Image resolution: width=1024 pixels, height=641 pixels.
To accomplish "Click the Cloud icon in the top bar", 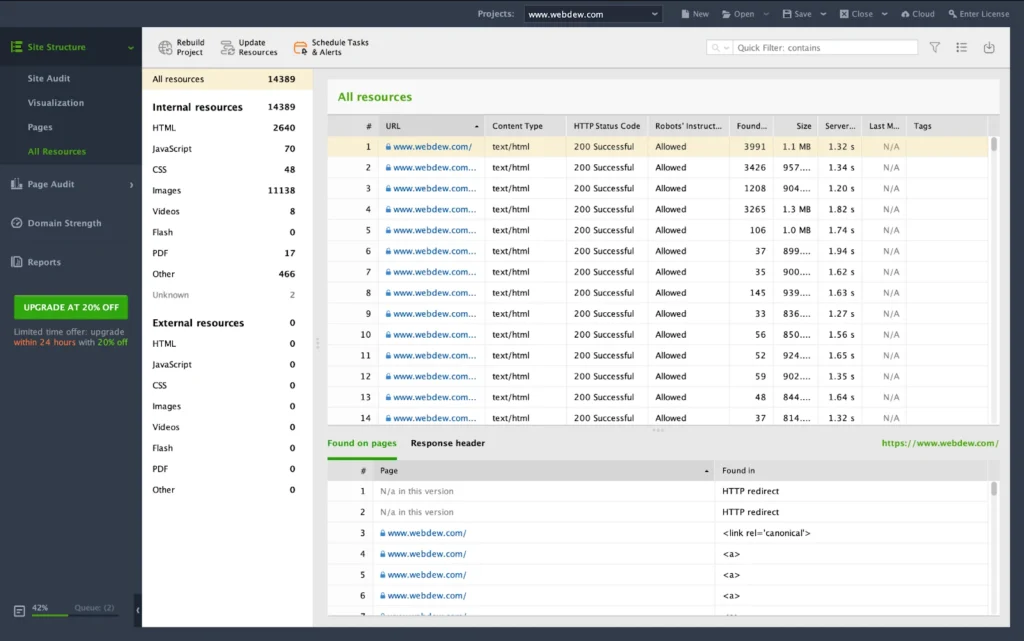I will click(x=916, y=13).
